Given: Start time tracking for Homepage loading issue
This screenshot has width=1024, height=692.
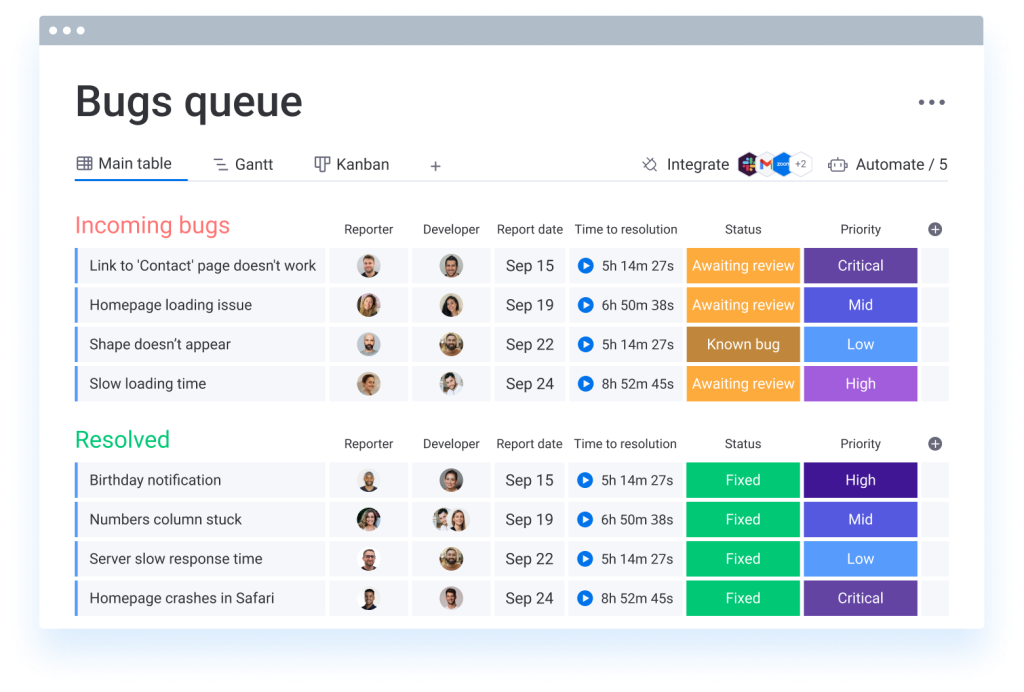Looking at the screenshot, I should pos(586,305).
